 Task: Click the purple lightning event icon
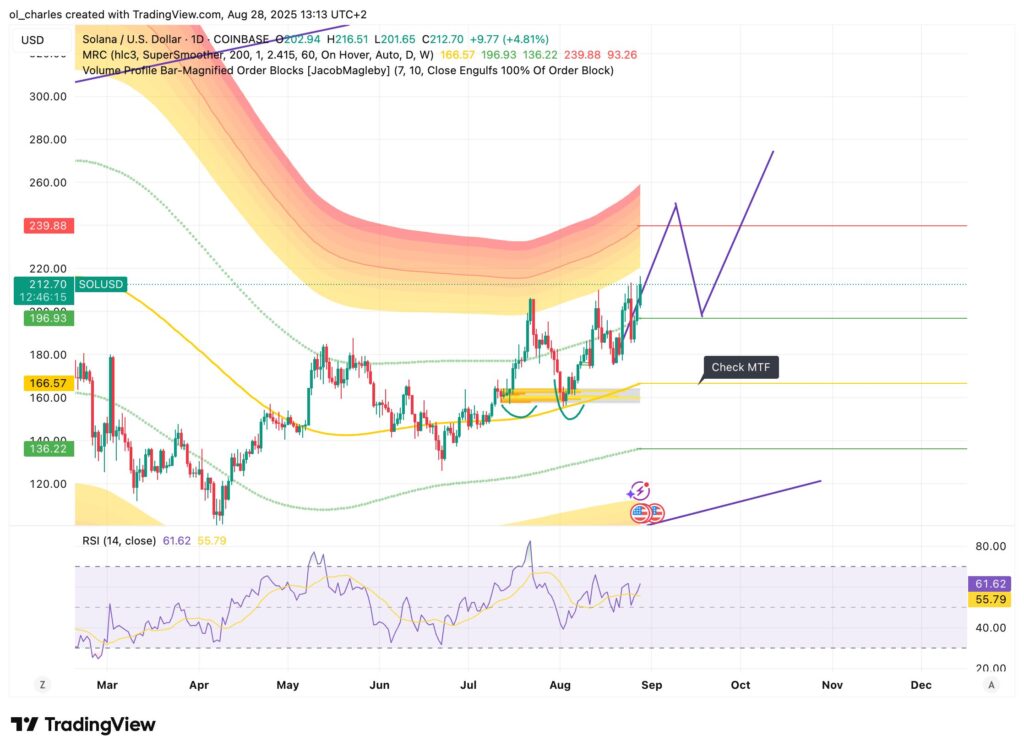(x=640, y=491)
